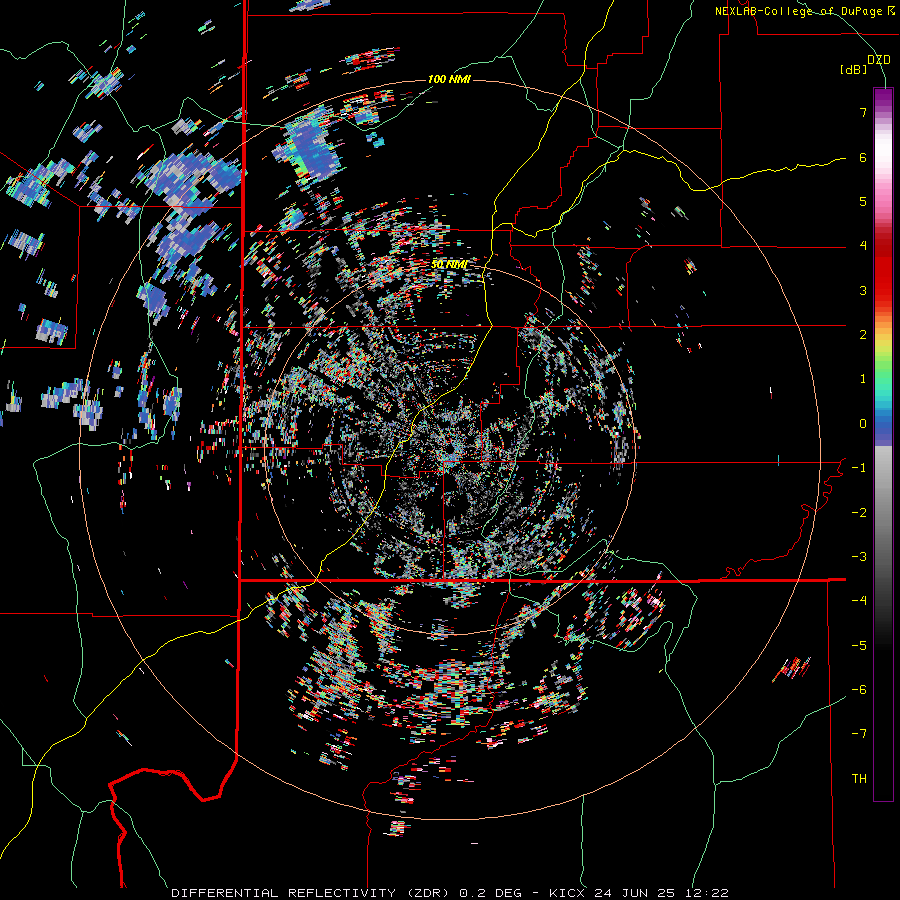Click the 0.2 DEG elevation angle text
The height and width of the screenshot is (900, 900).
pos(491,893)
